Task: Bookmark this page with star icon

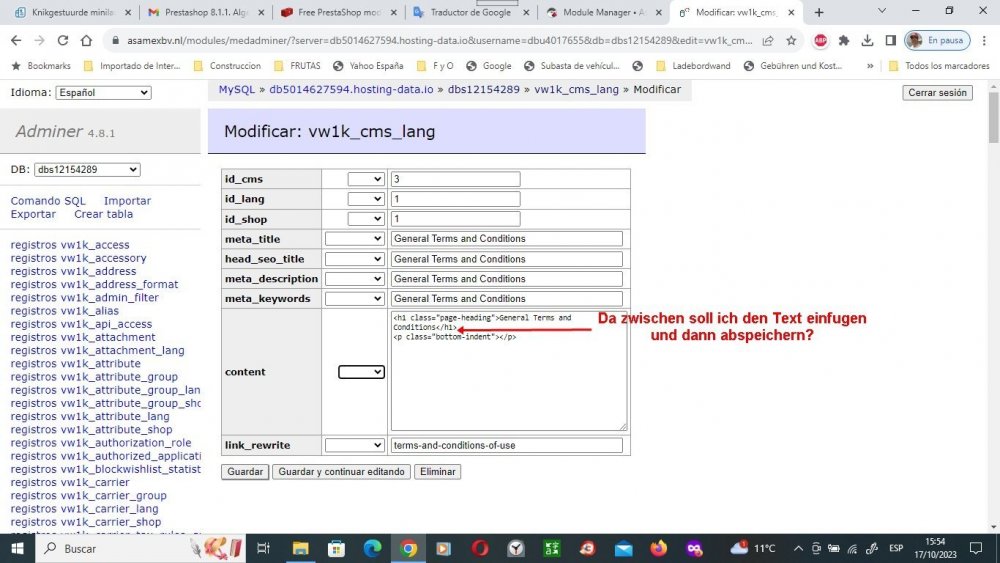Action: click(x=791, y=40)
